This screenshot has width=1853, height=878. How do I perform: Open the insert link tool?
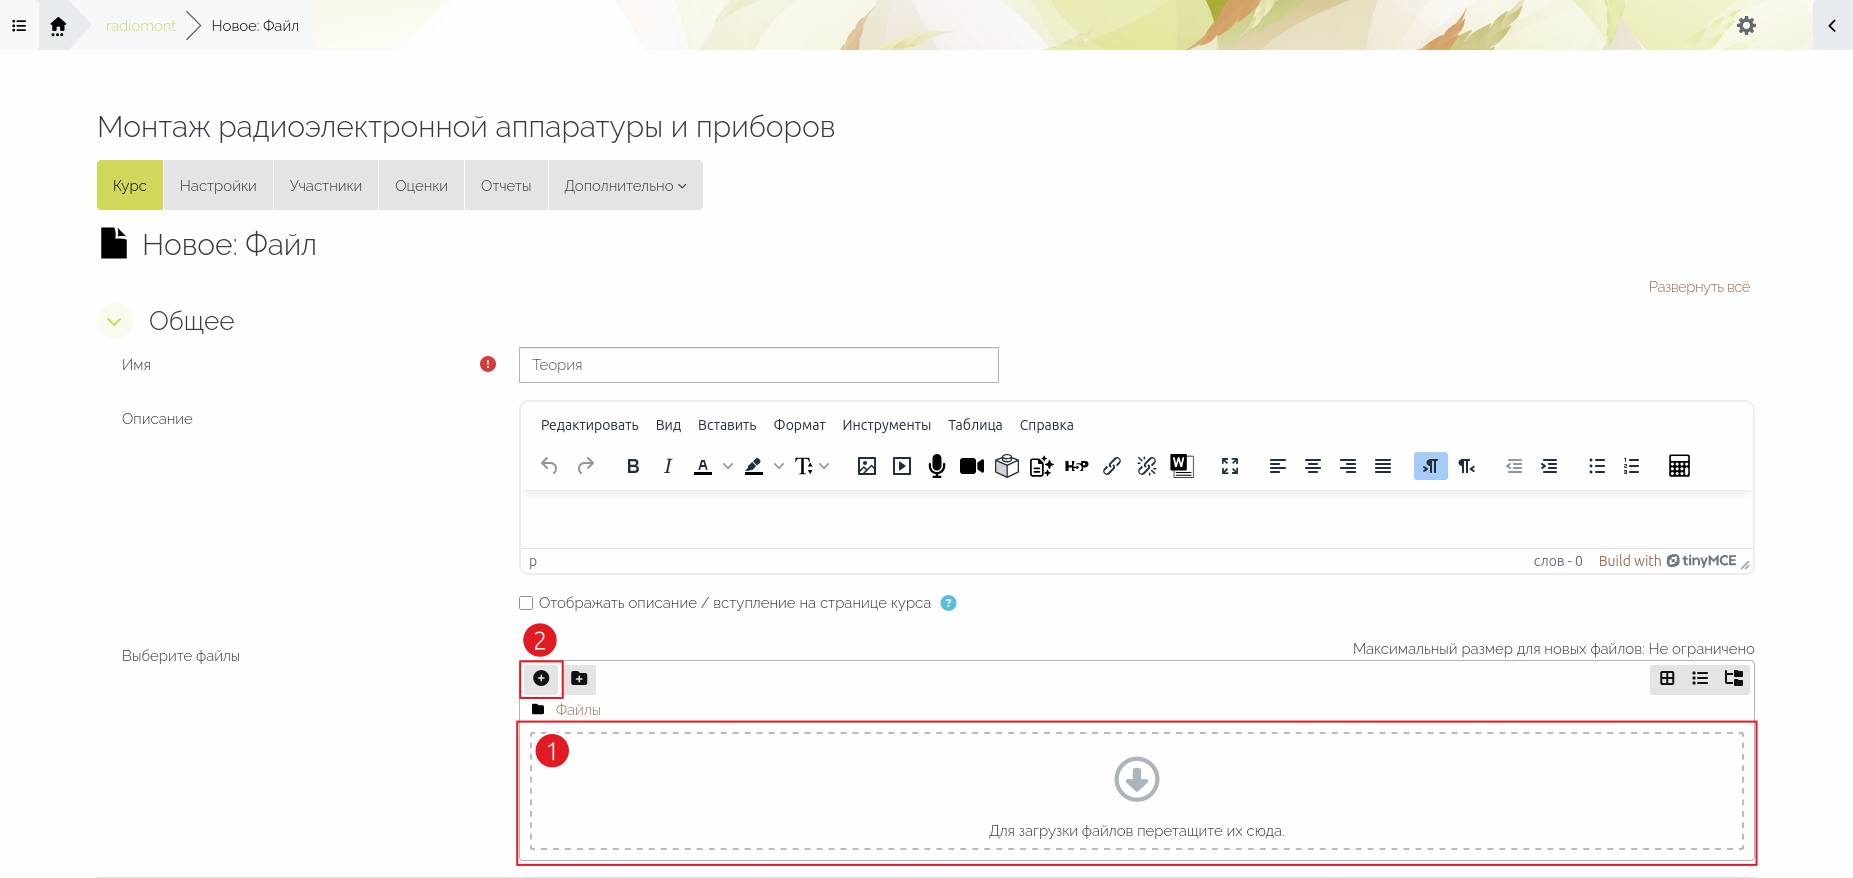[x=1111, y=466]
